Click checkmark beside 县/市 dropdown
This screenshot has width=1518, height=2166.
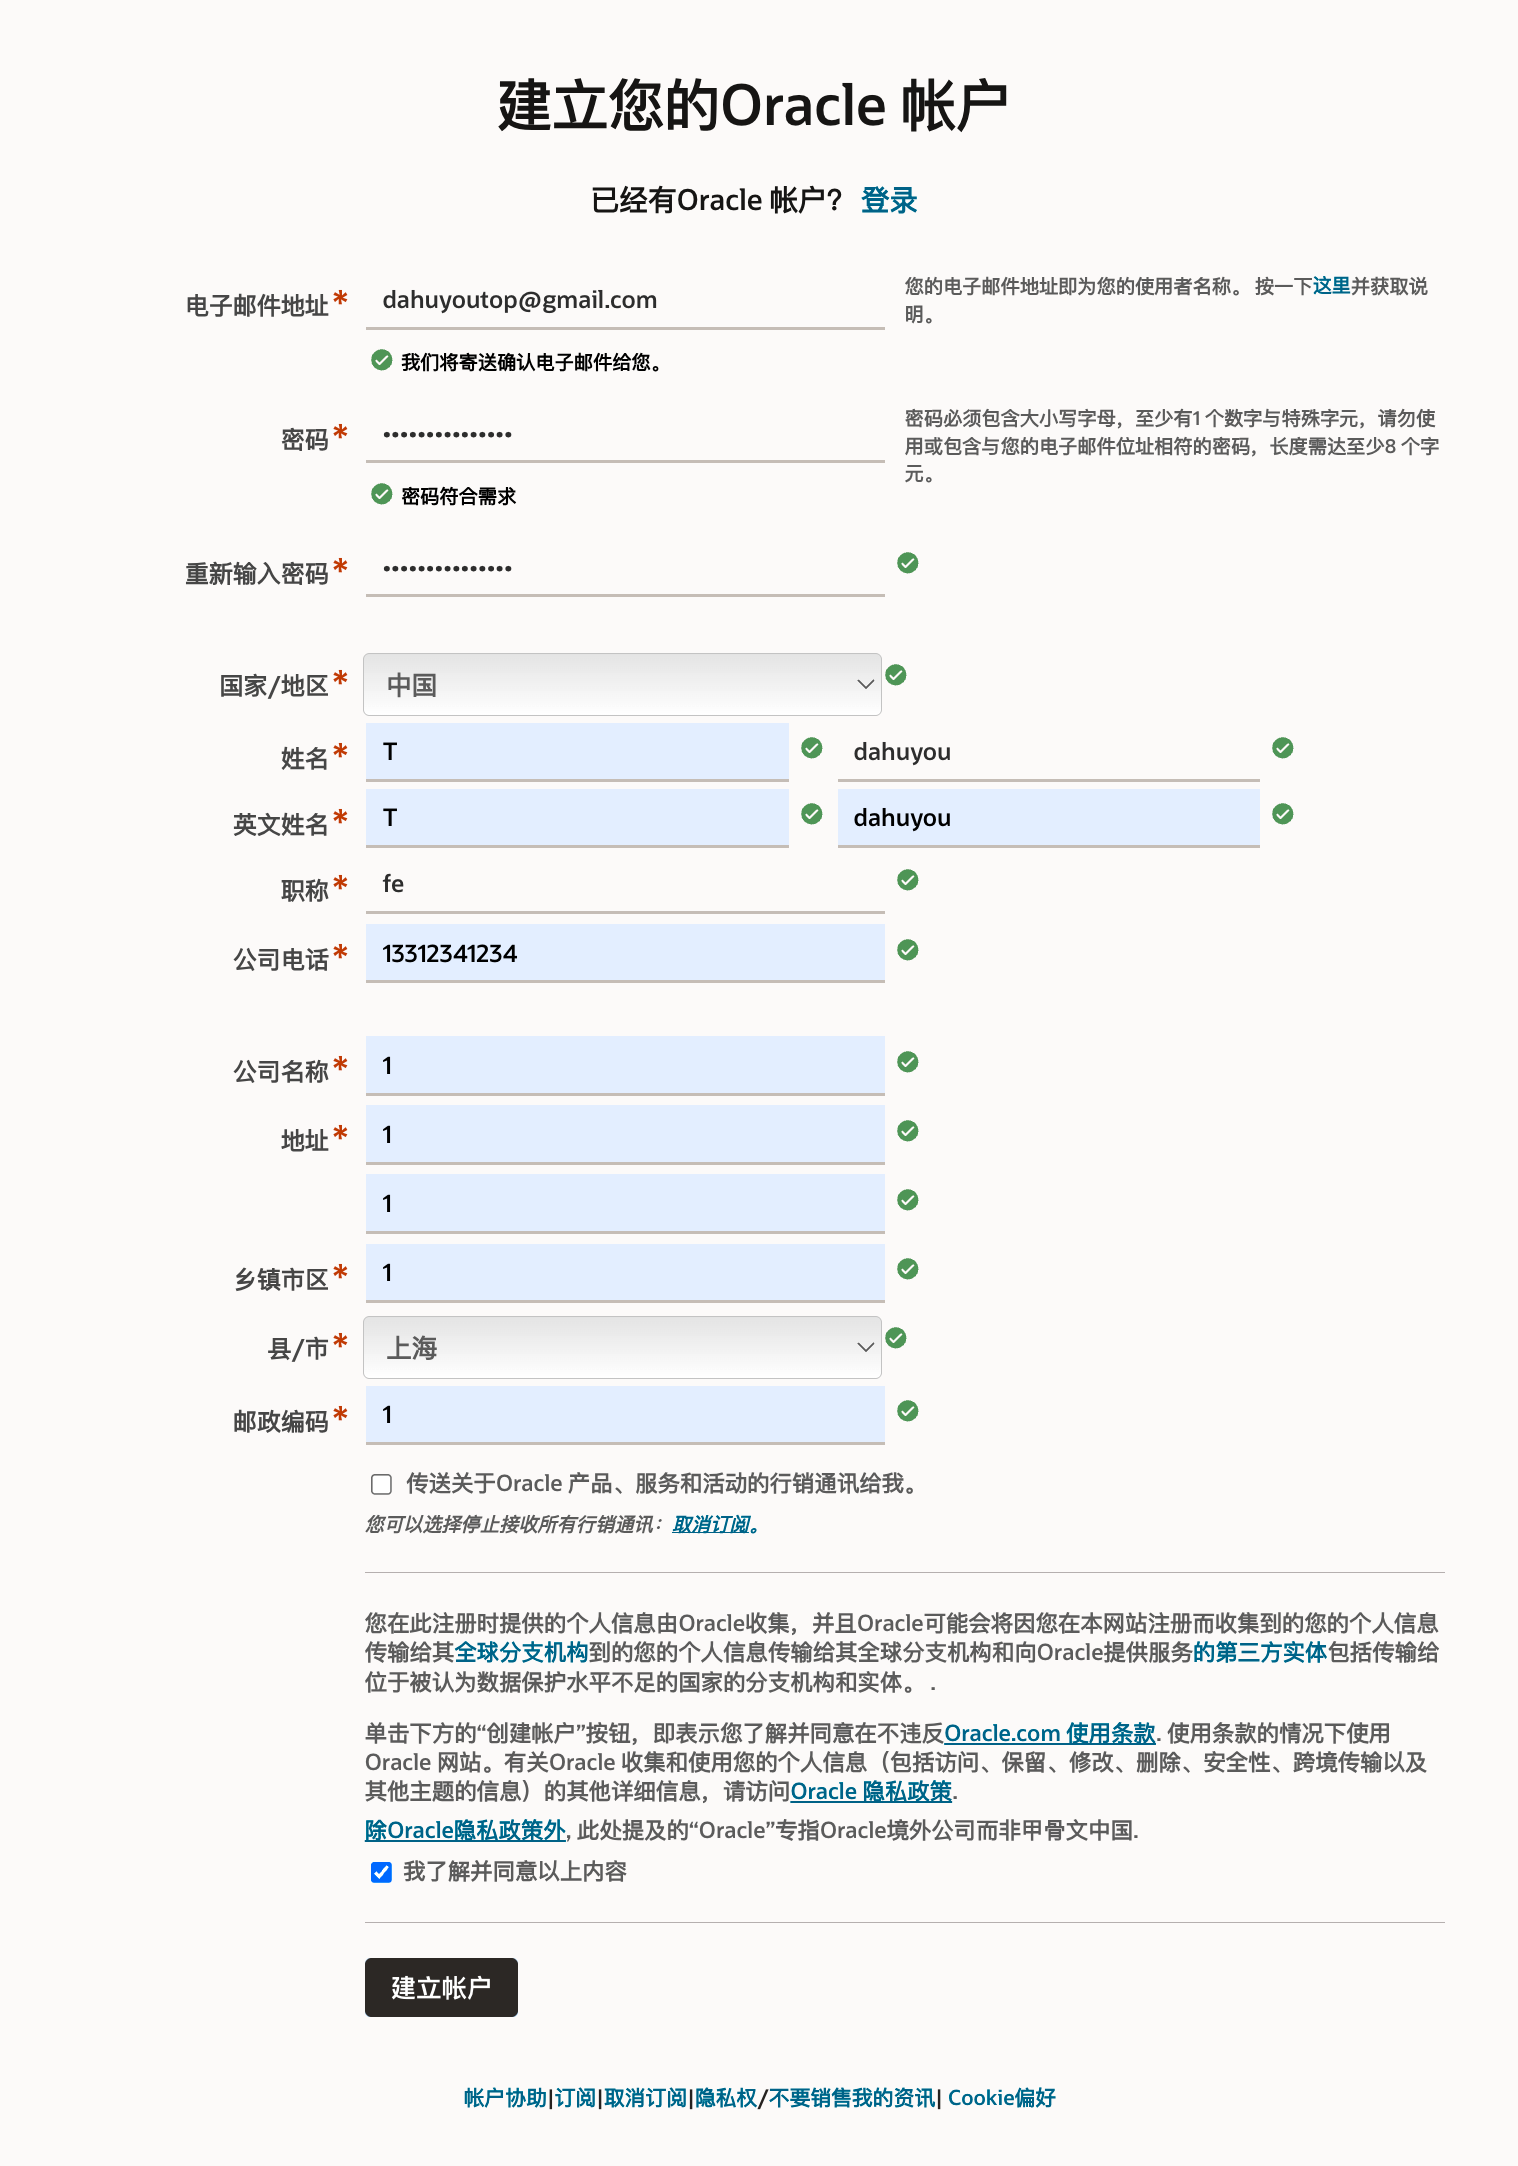click(896, 1338)
